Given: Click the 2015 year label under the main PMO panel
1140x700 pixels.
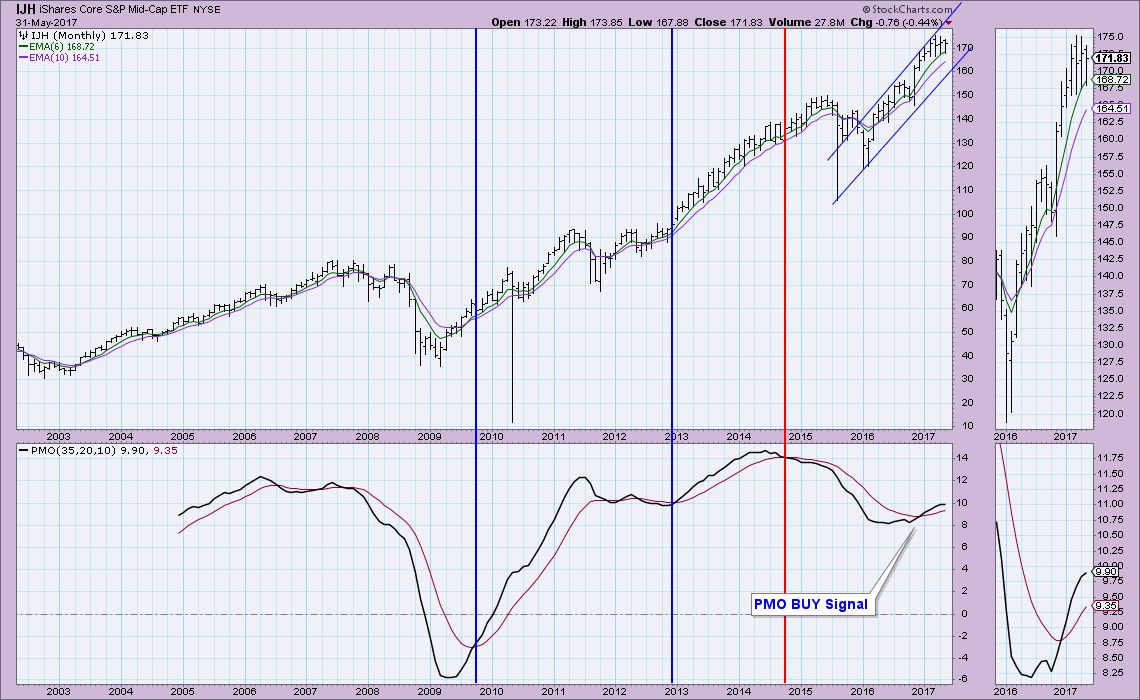Looking at the screenshot, I should [800, 692].
